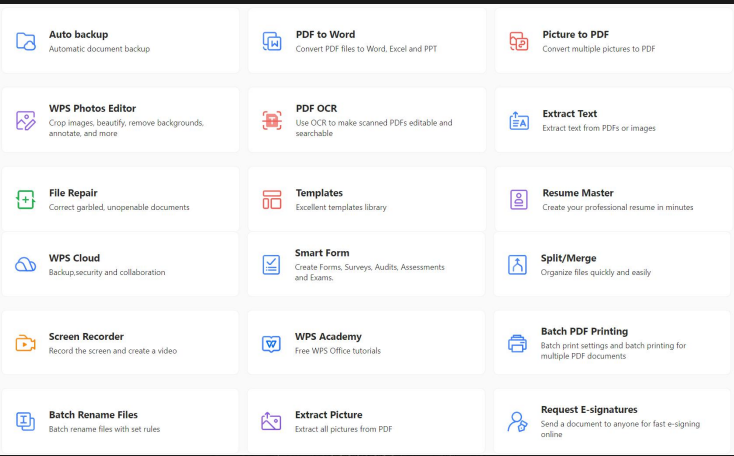The image size is (734, 456).
Task: Click the Picture to PDF icon
Action: click(x=519, y=41)
